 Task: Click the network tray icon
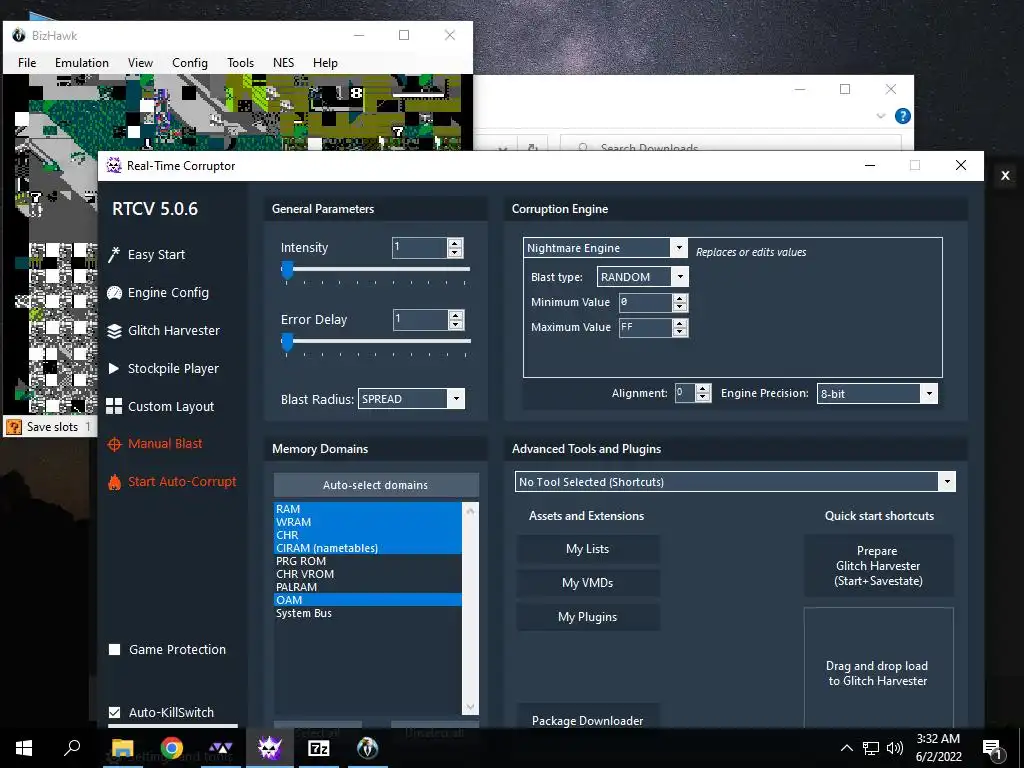click(x=871, y=748)
